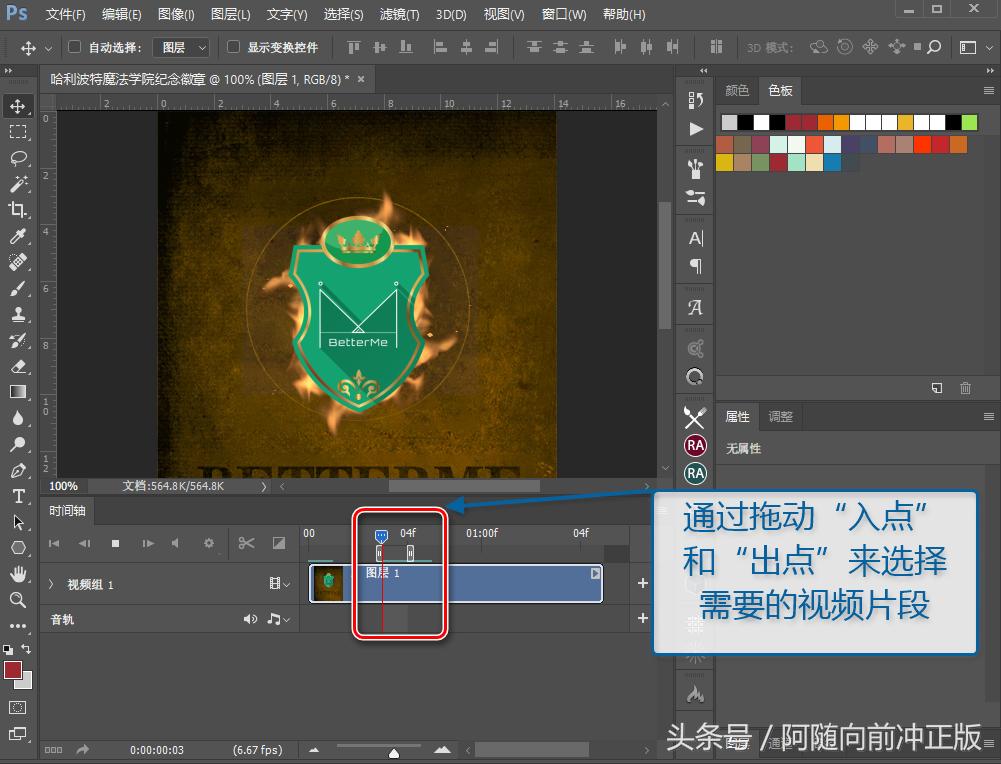Switch to the 调整 panel tab

pos(780,416)
